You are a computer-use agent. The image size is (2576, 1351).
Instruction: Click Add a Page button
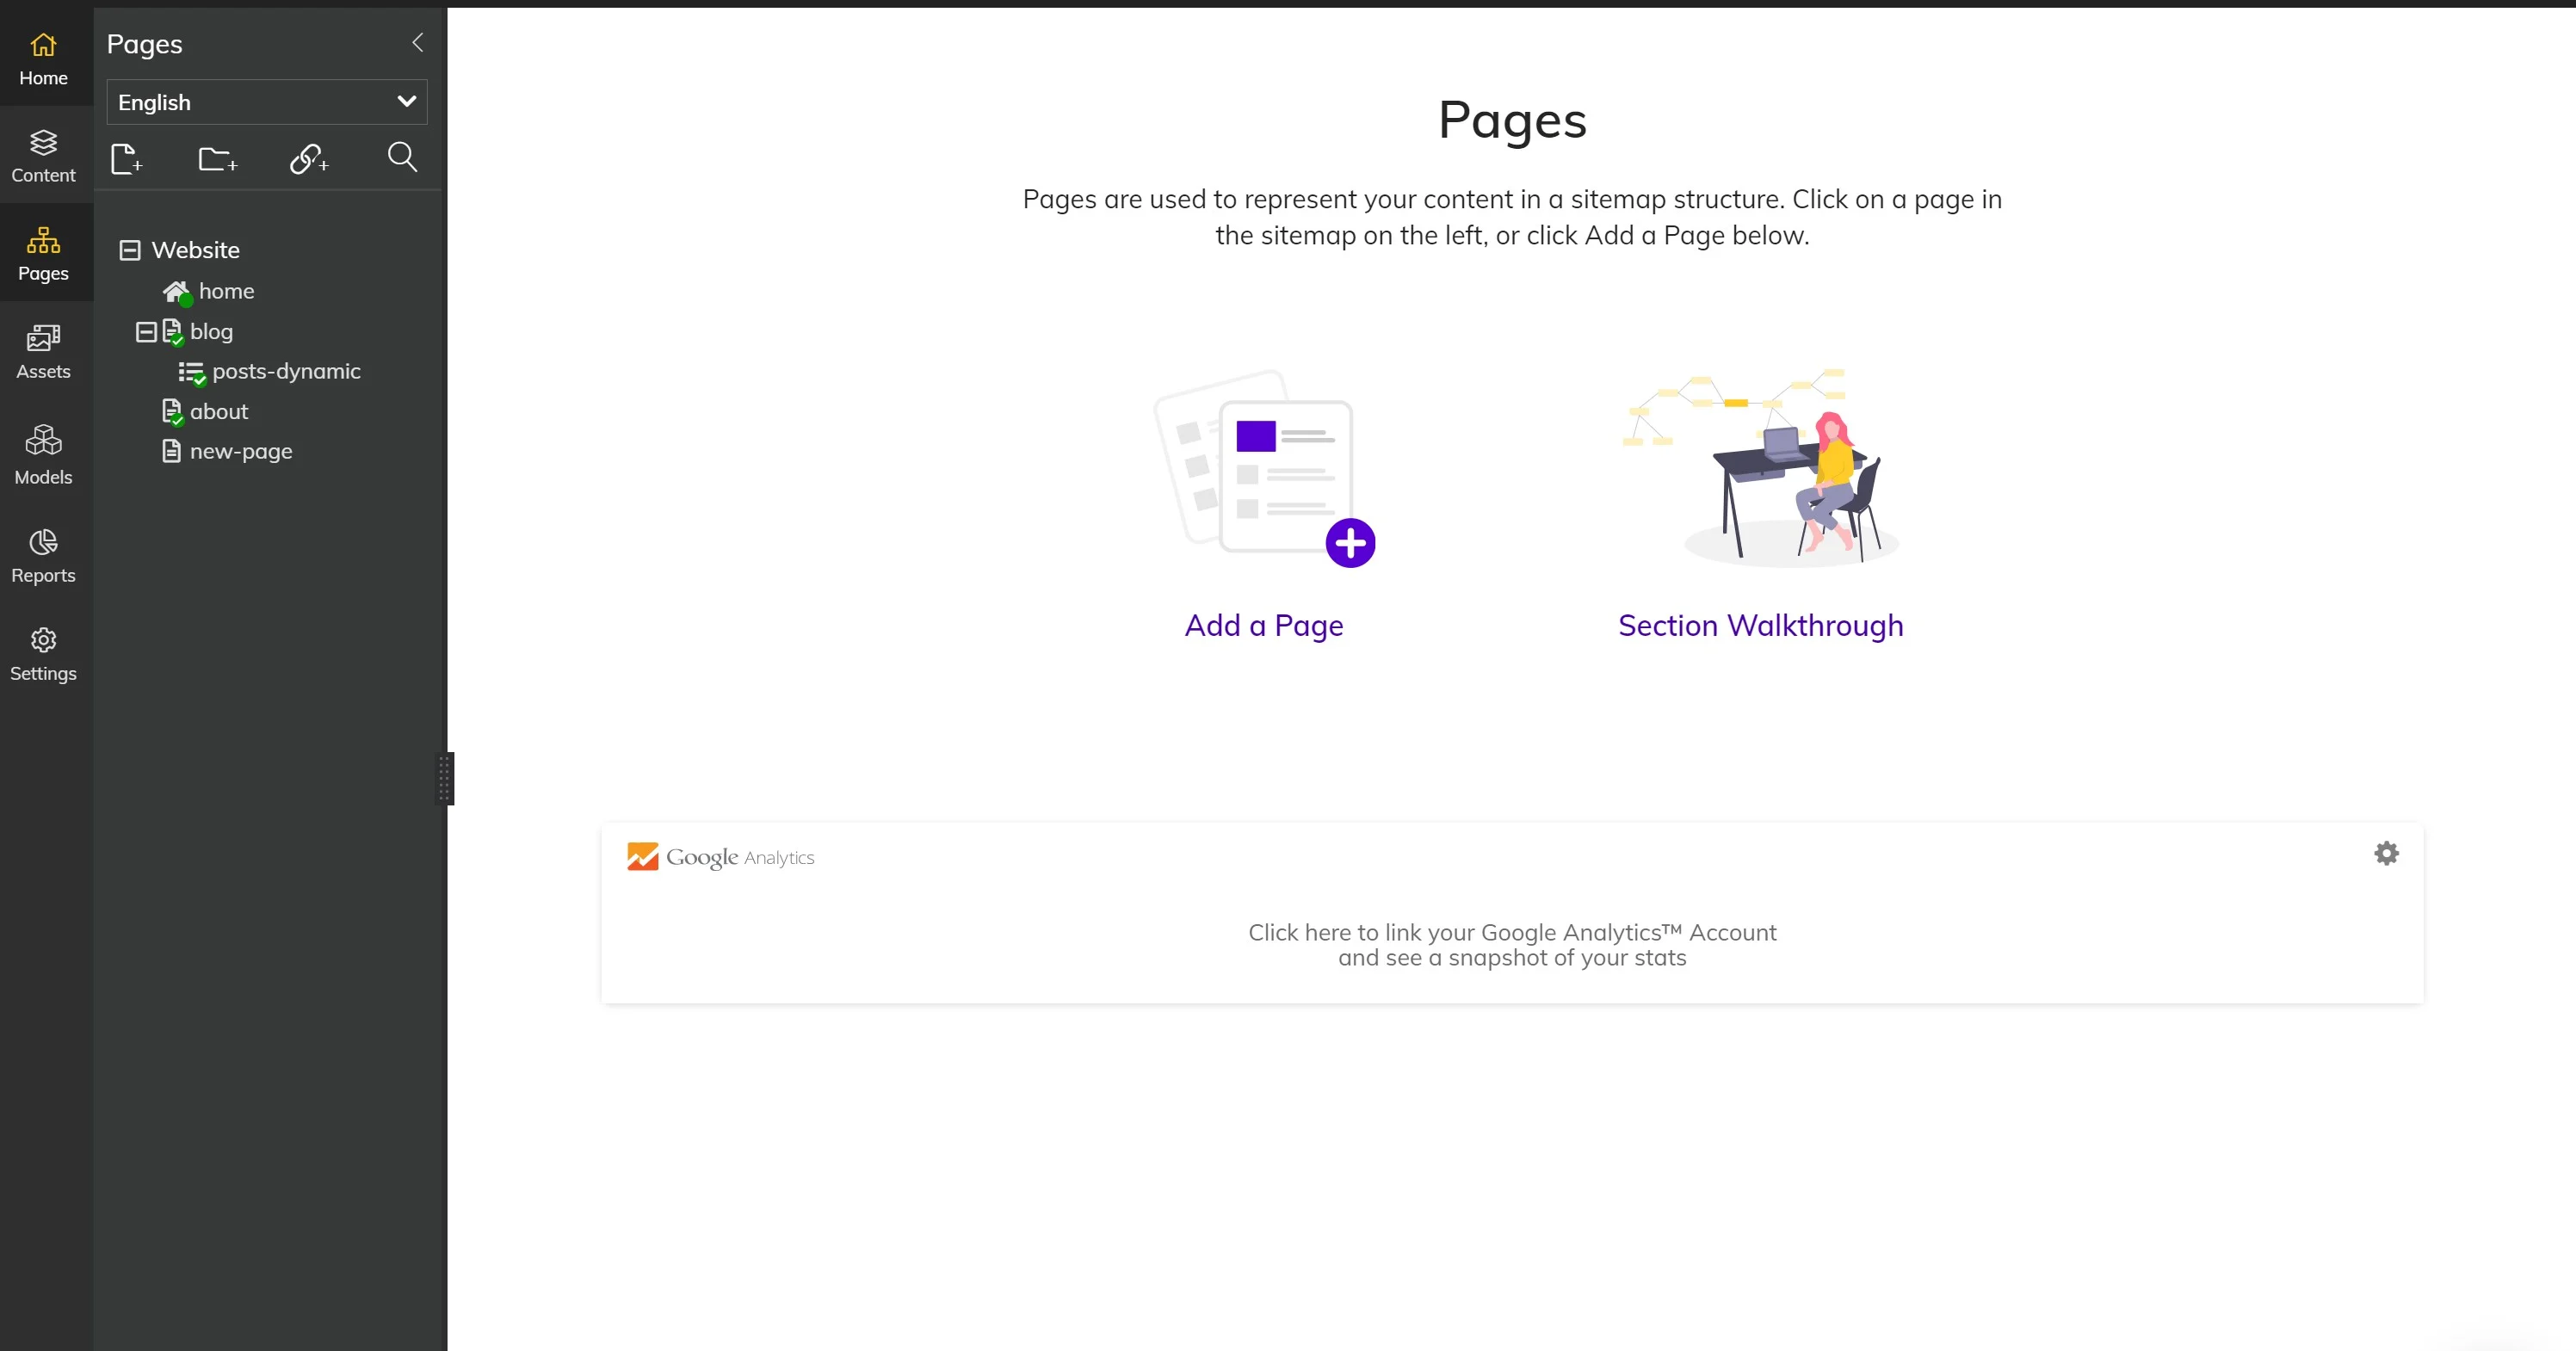[1264, 624]
